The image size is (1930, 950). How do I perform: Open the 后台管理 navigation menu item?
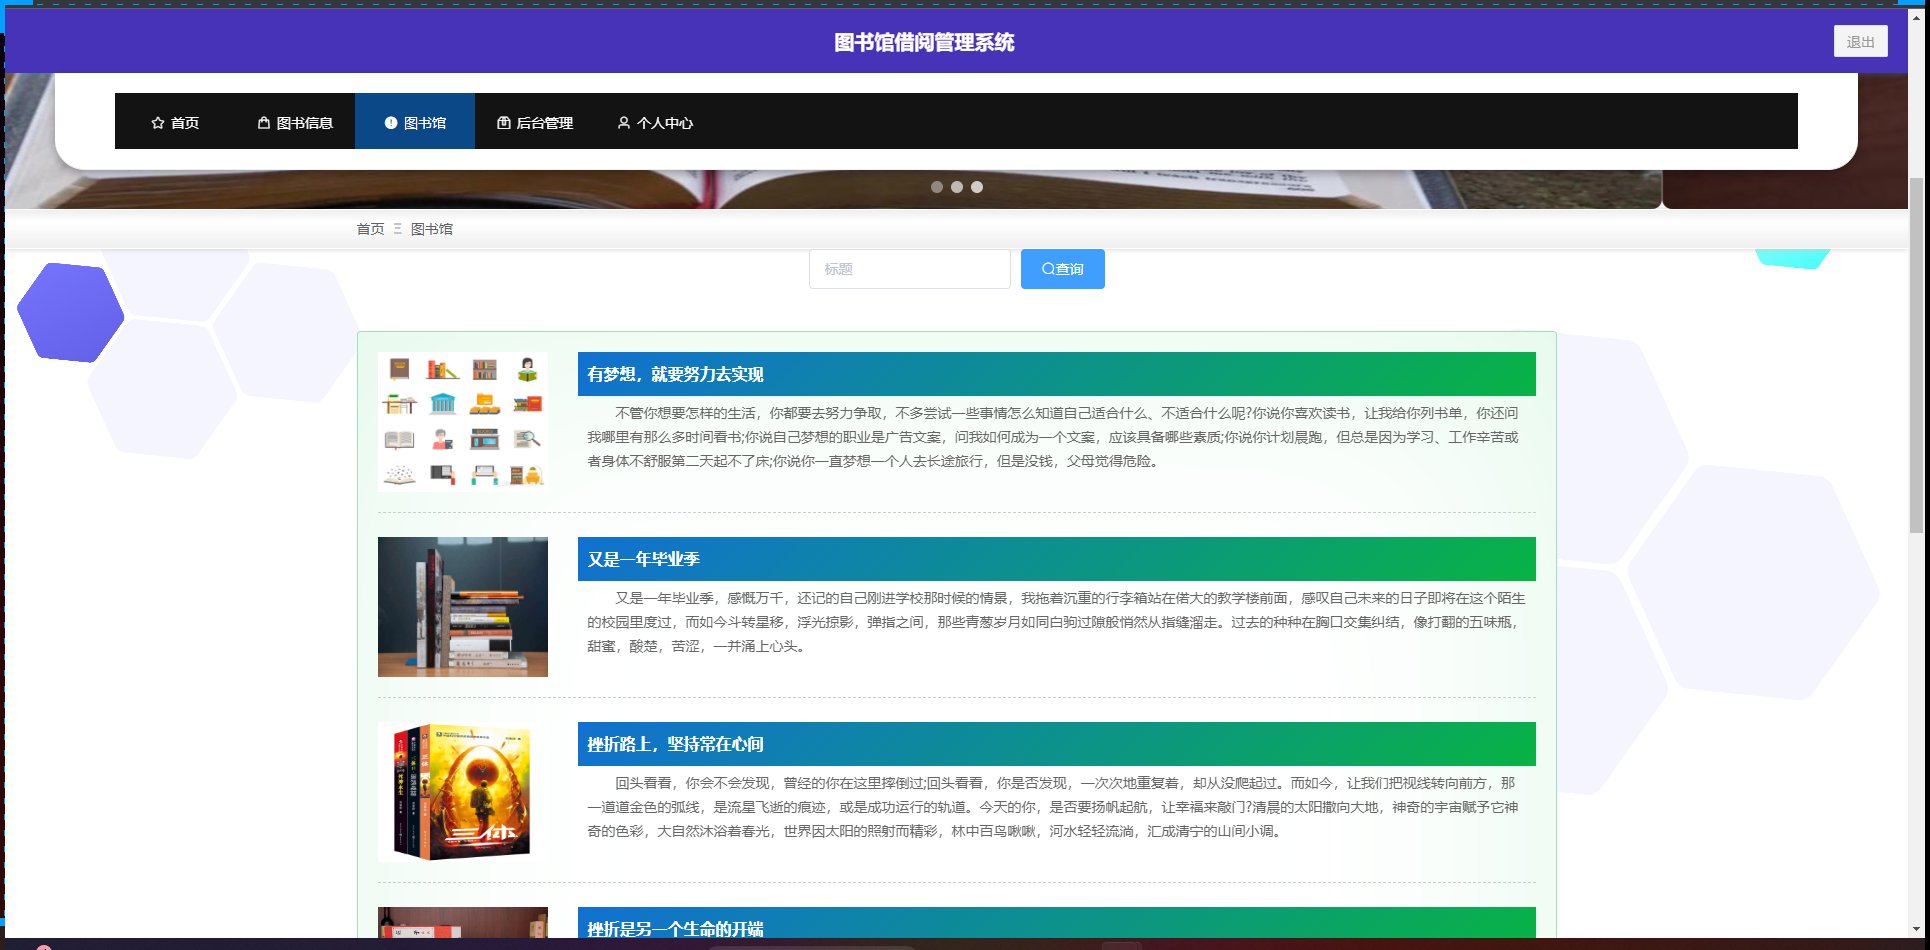point(535,122)
